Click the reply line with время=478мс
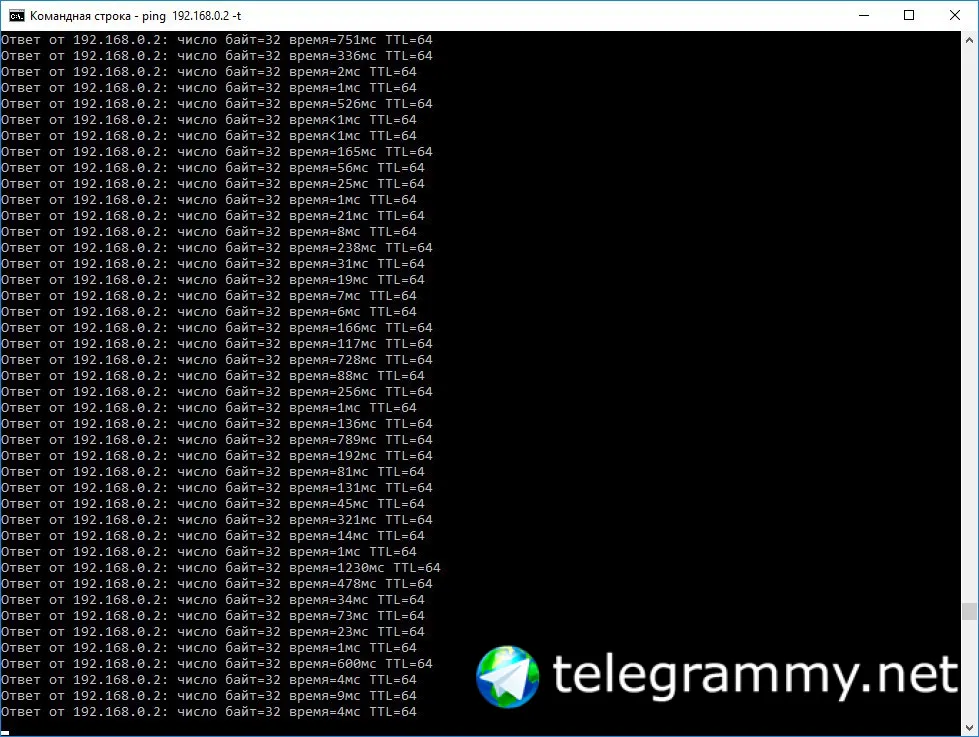The width and height of the screenshot is (979, 737). pos(217,584)
